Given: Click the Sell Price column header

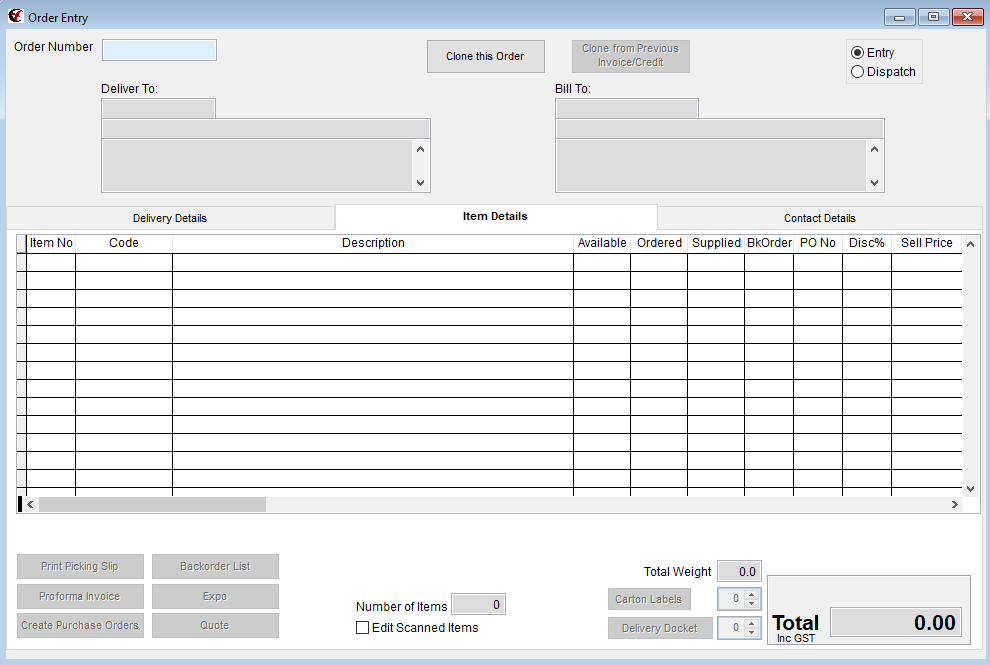Looking at the screenshot, I should [x=926, y=243].
